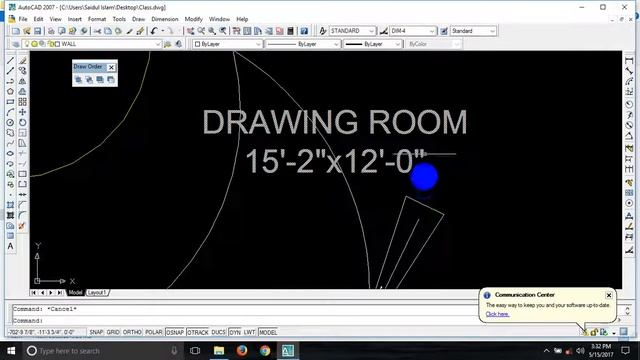Open the Help question mark icon
The image size is (640, 360).
pyautogui.click(x=304, y=31)
